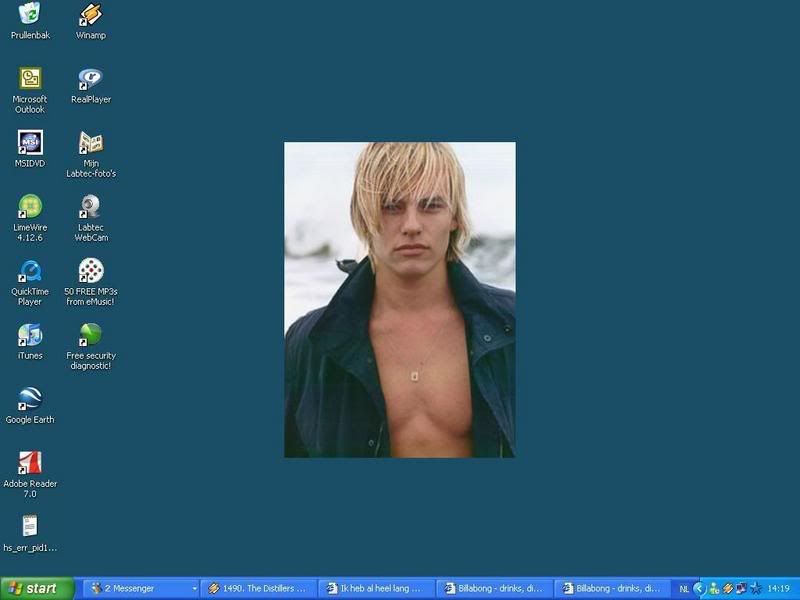Select the iTunes desktop icon
800x600 pixels.
(30, 335)
